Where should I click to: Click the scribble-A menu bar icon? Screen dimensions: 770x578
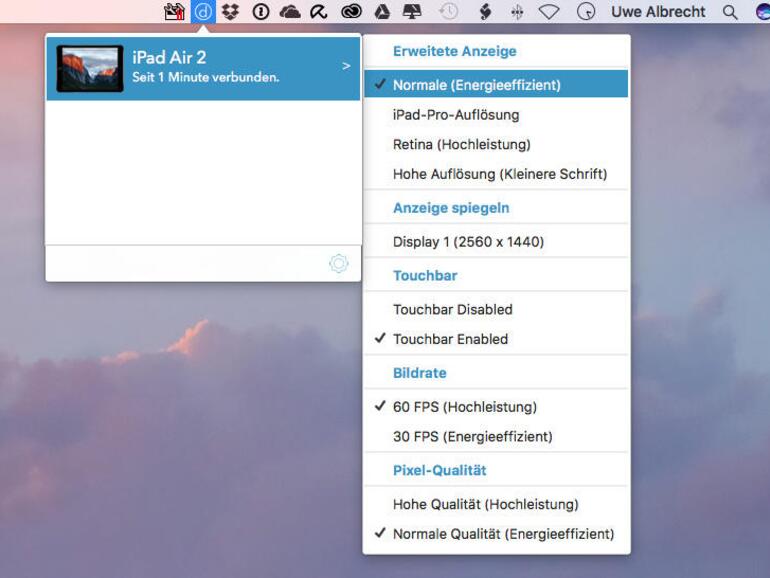tap(319, 11)
